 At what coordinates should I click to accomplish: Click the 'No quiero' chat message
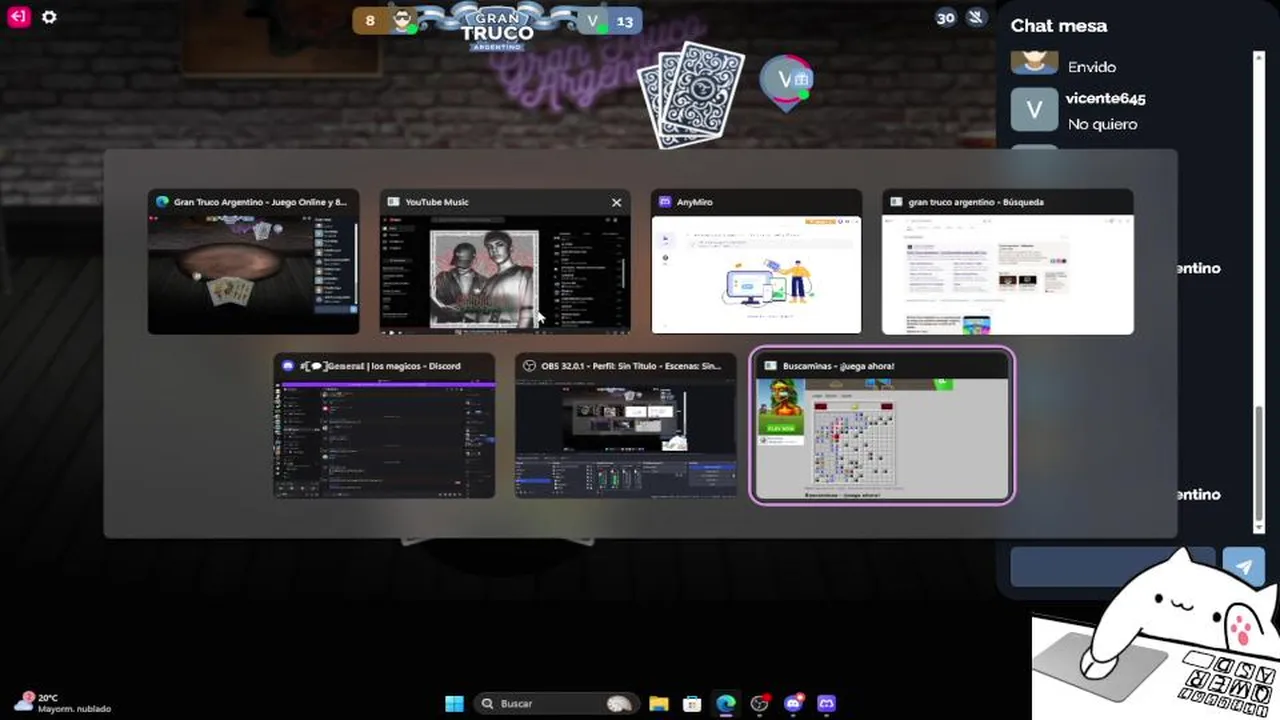[x=1102, y=124]
